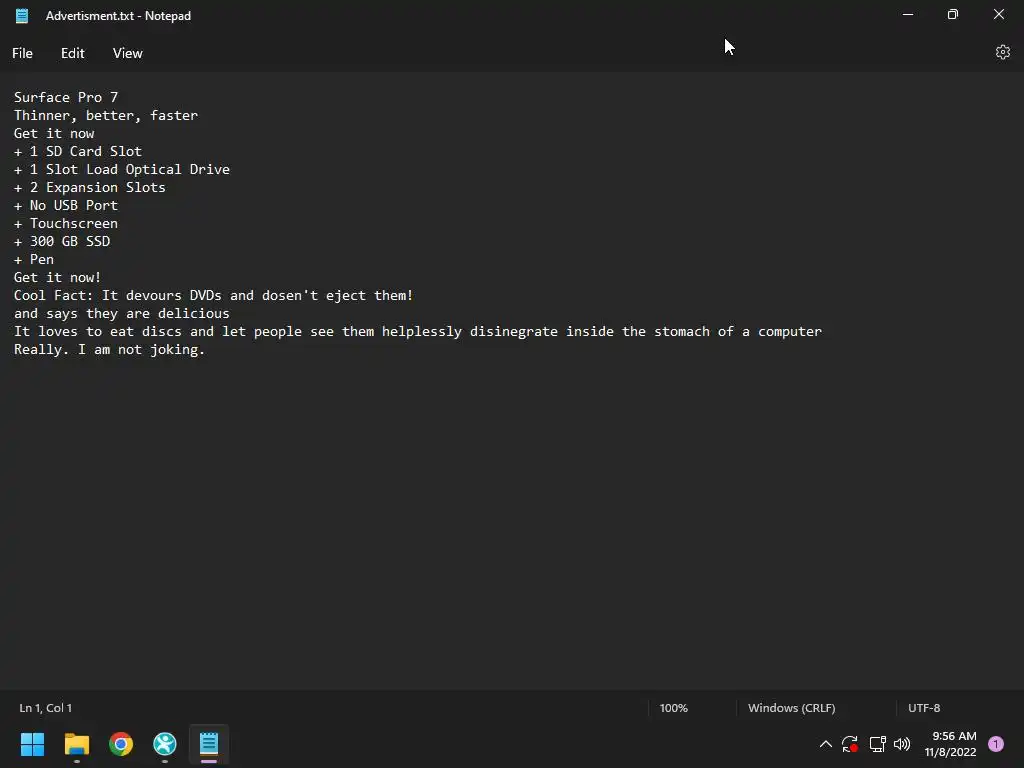Open the View menu

127,54
